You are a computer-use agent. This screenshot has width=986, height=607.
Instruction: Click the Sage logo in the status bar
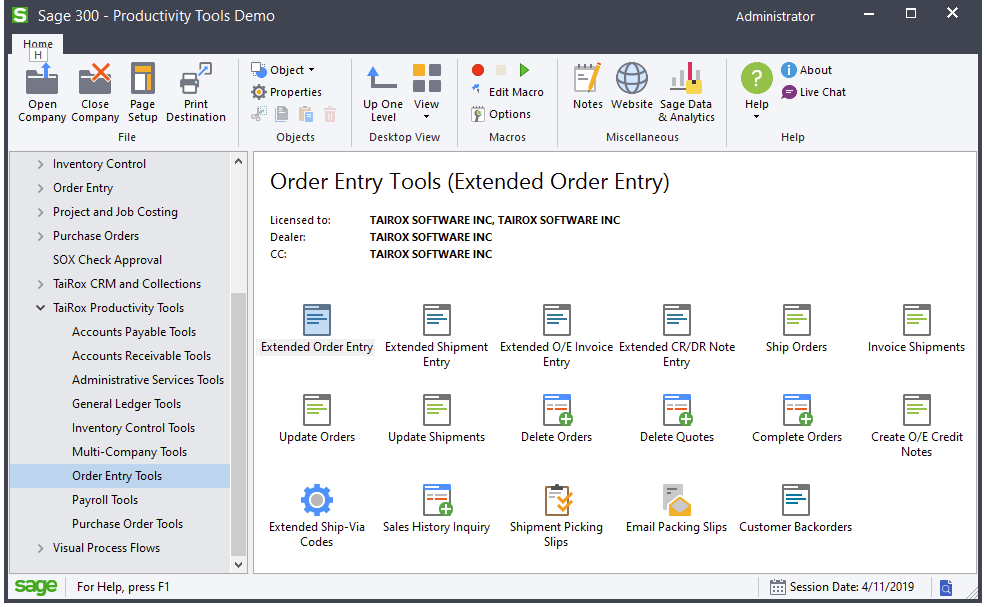36,587
